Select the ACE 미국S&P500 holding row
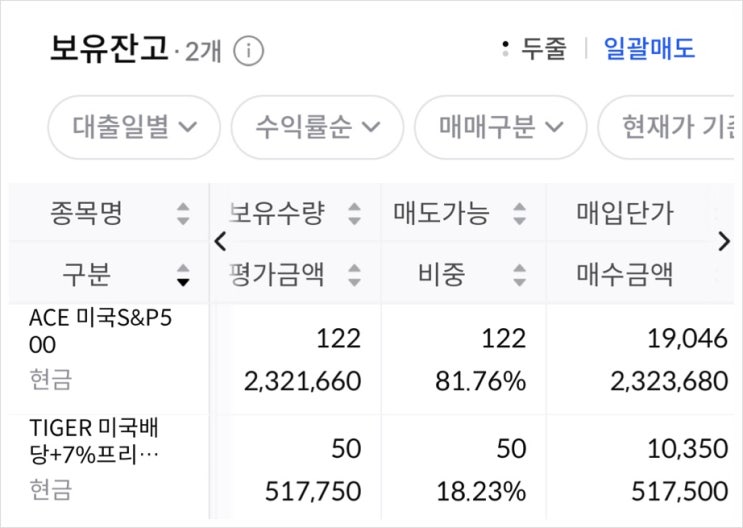 click(372, 359)
